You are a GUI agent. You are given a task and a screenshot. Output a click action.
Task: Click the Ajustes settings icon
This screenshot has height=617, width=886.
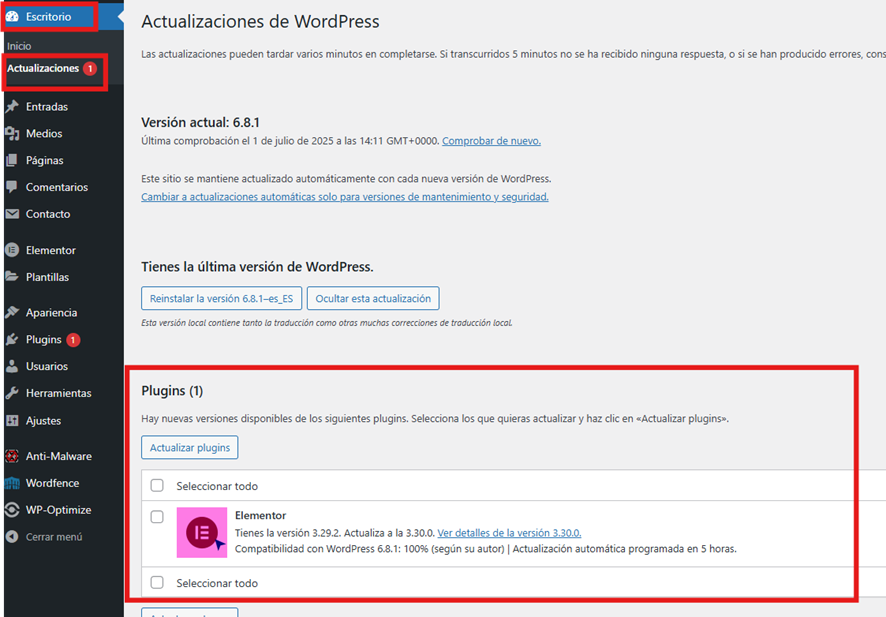[12, 420]
